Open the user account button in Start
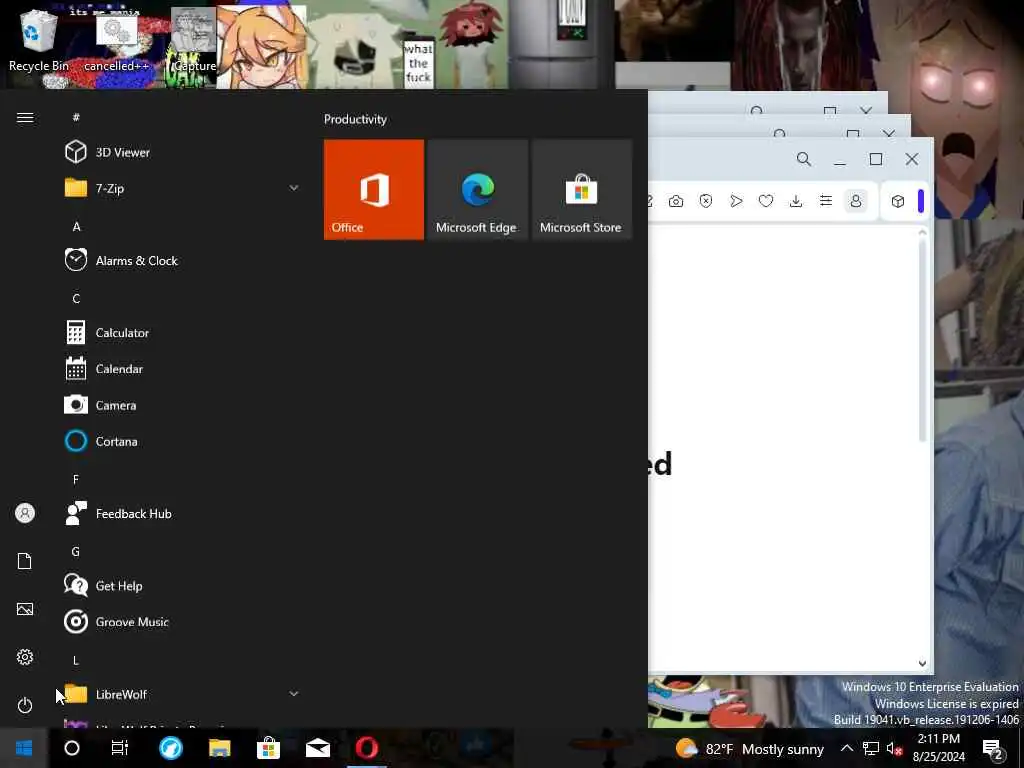 click(25, 513)
